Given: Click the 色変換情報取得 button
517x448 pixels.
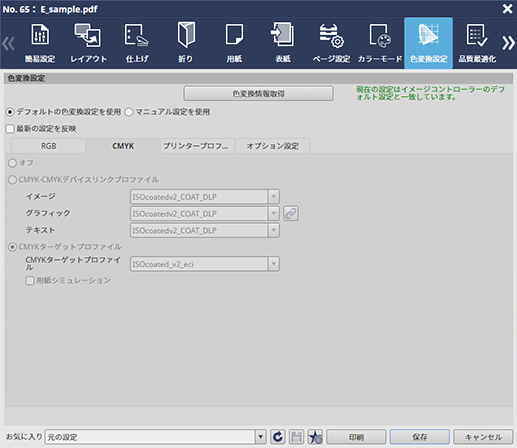Looking at the screenshot, I should pyautogui.click(x=258, y=94).
